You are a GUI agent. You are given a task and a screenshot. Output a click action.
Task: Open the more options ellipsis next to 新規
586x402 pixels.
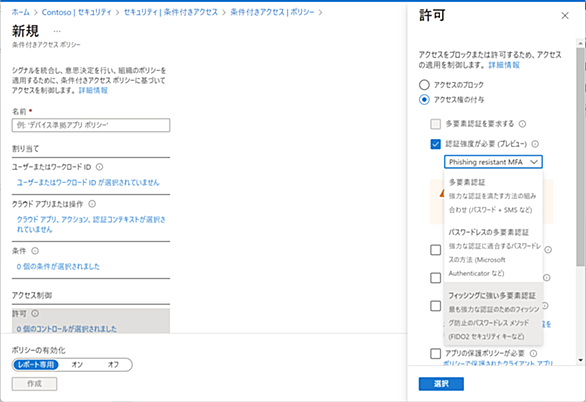coord(57,31)
